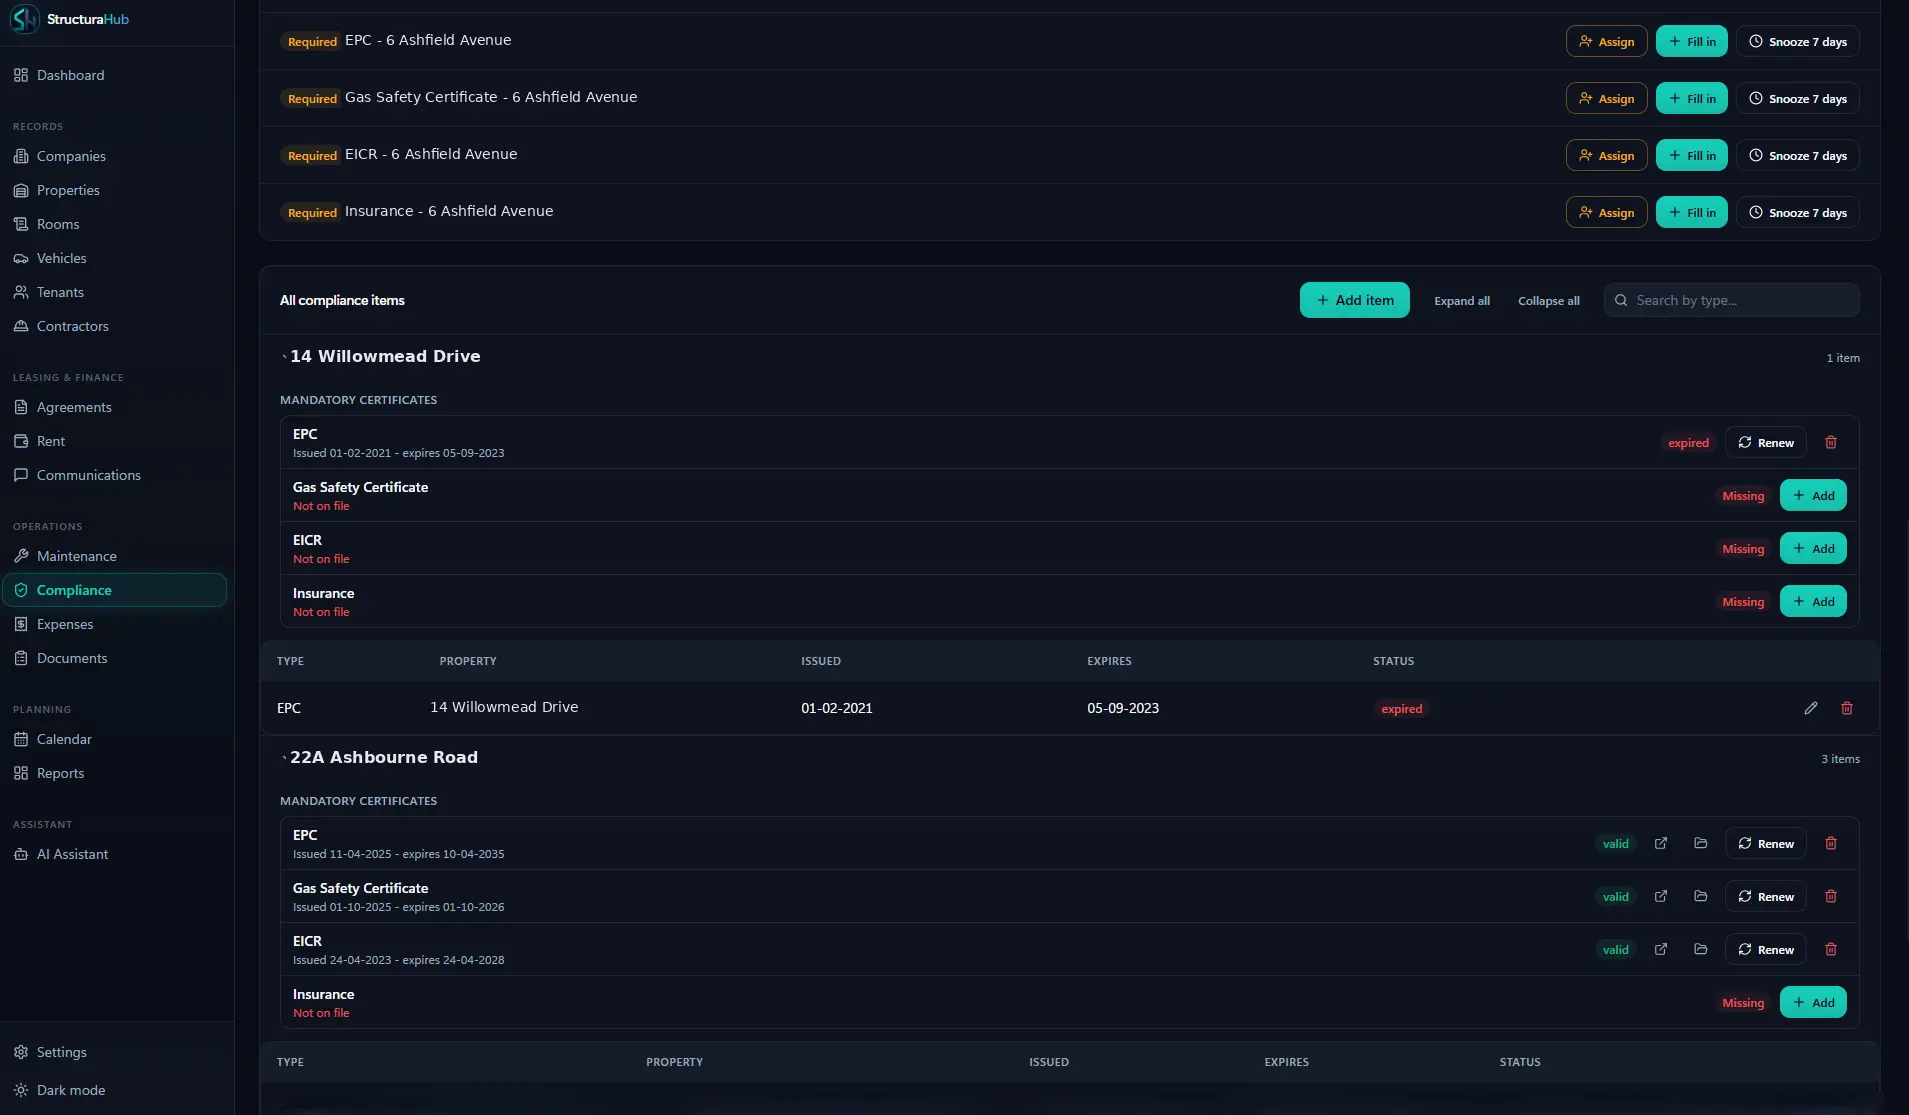Delete the Ashbourne Road Gas Safety Certificate
The width and height of the screenshot is (1909, 1115).
[1831, 896]
